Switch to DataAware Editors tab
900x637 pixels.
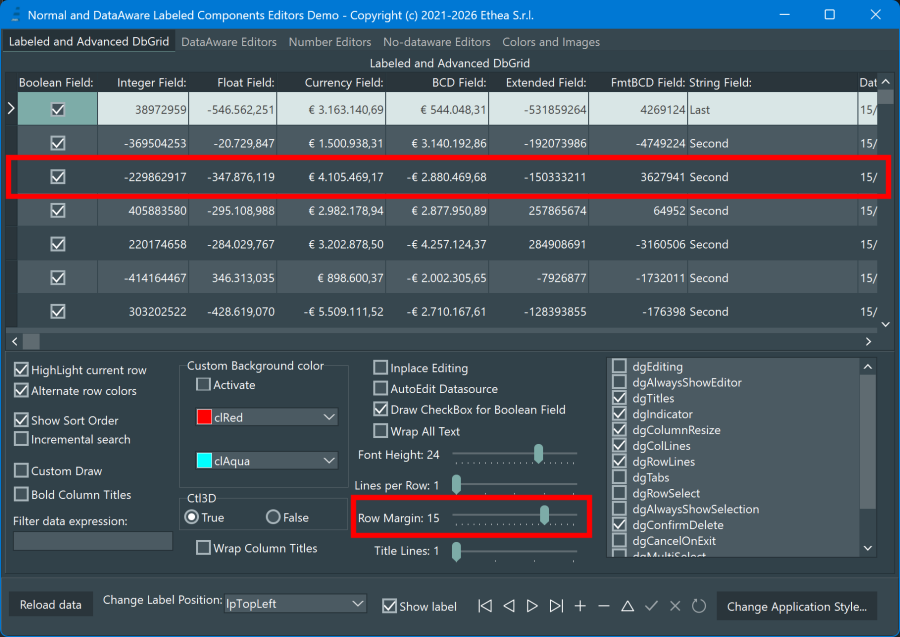(228, 42)
